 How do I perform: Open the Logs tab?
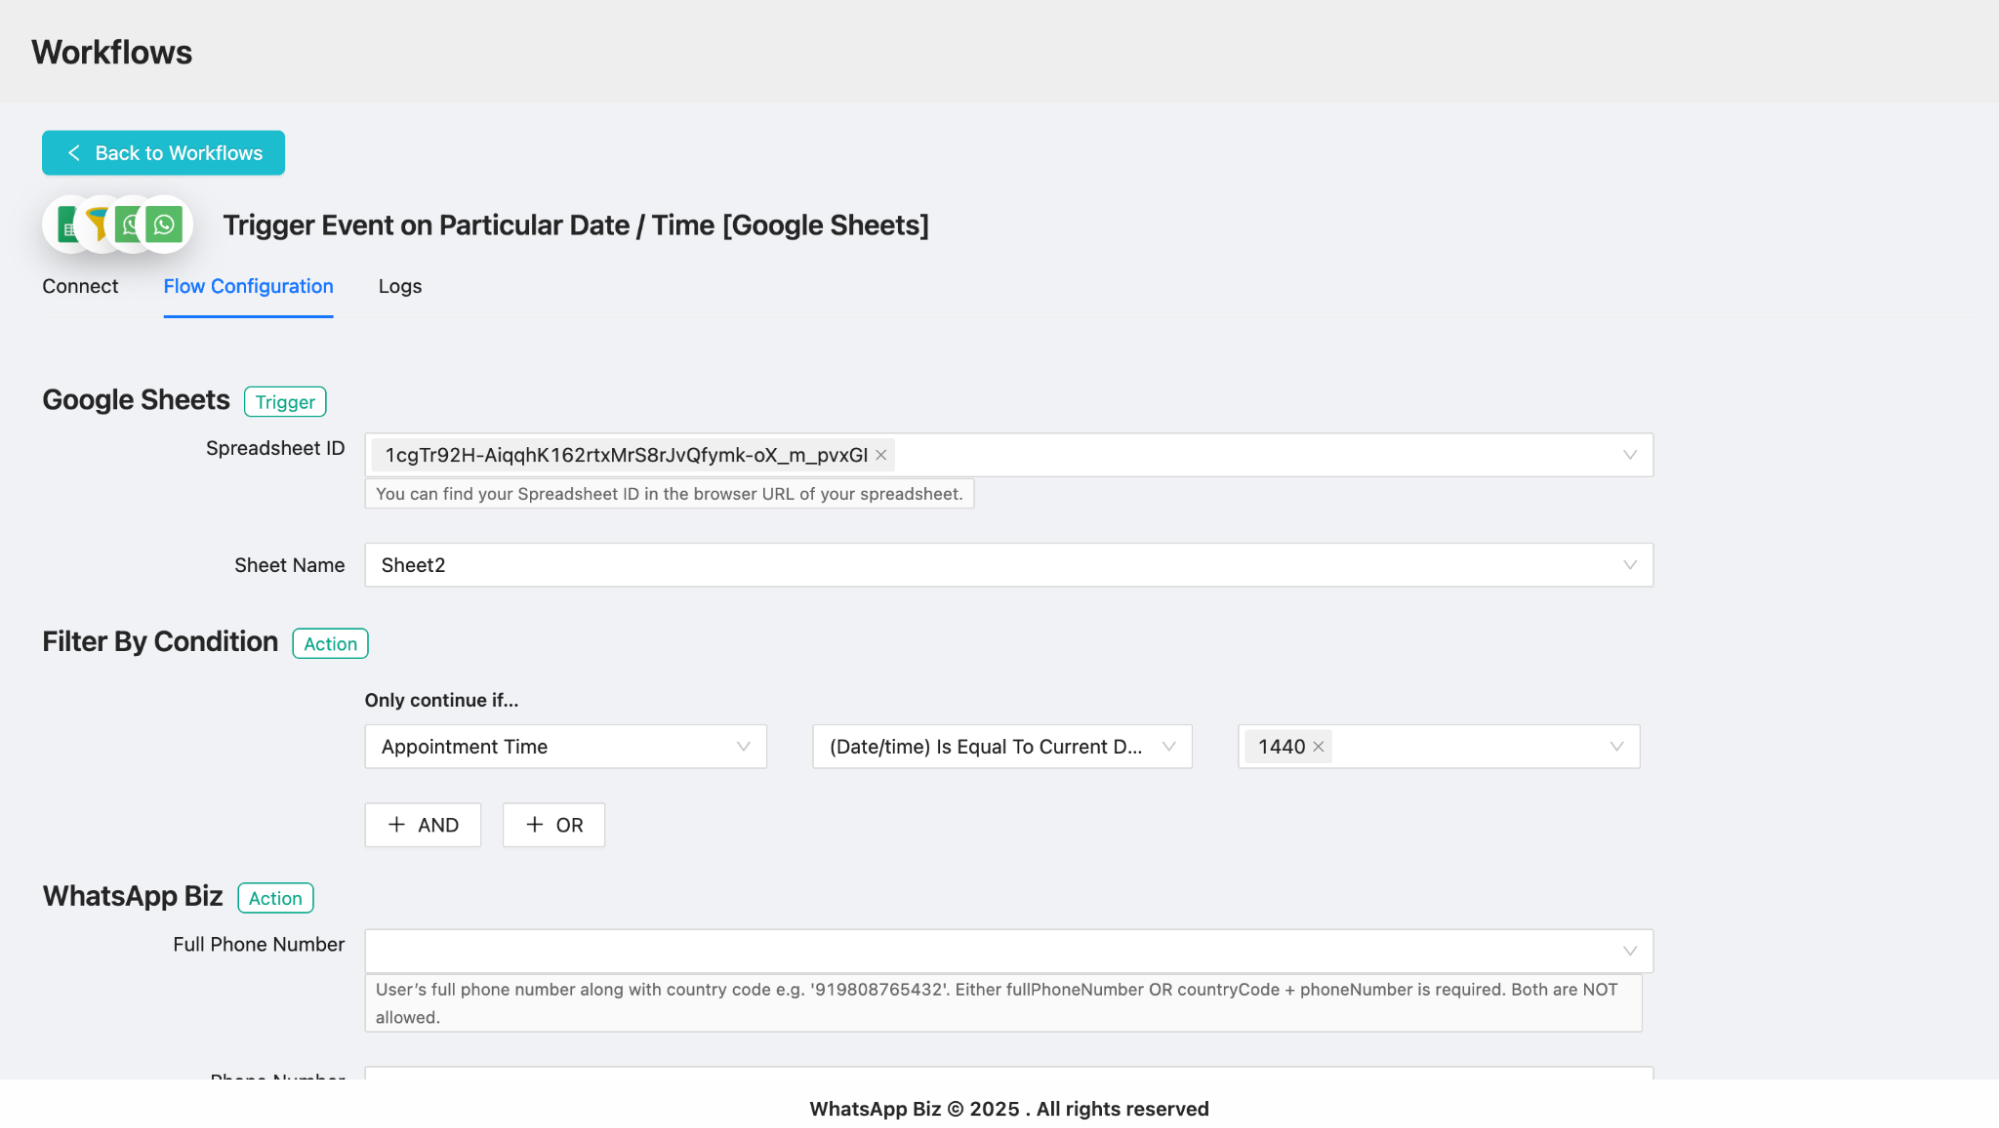coord(400,287)
